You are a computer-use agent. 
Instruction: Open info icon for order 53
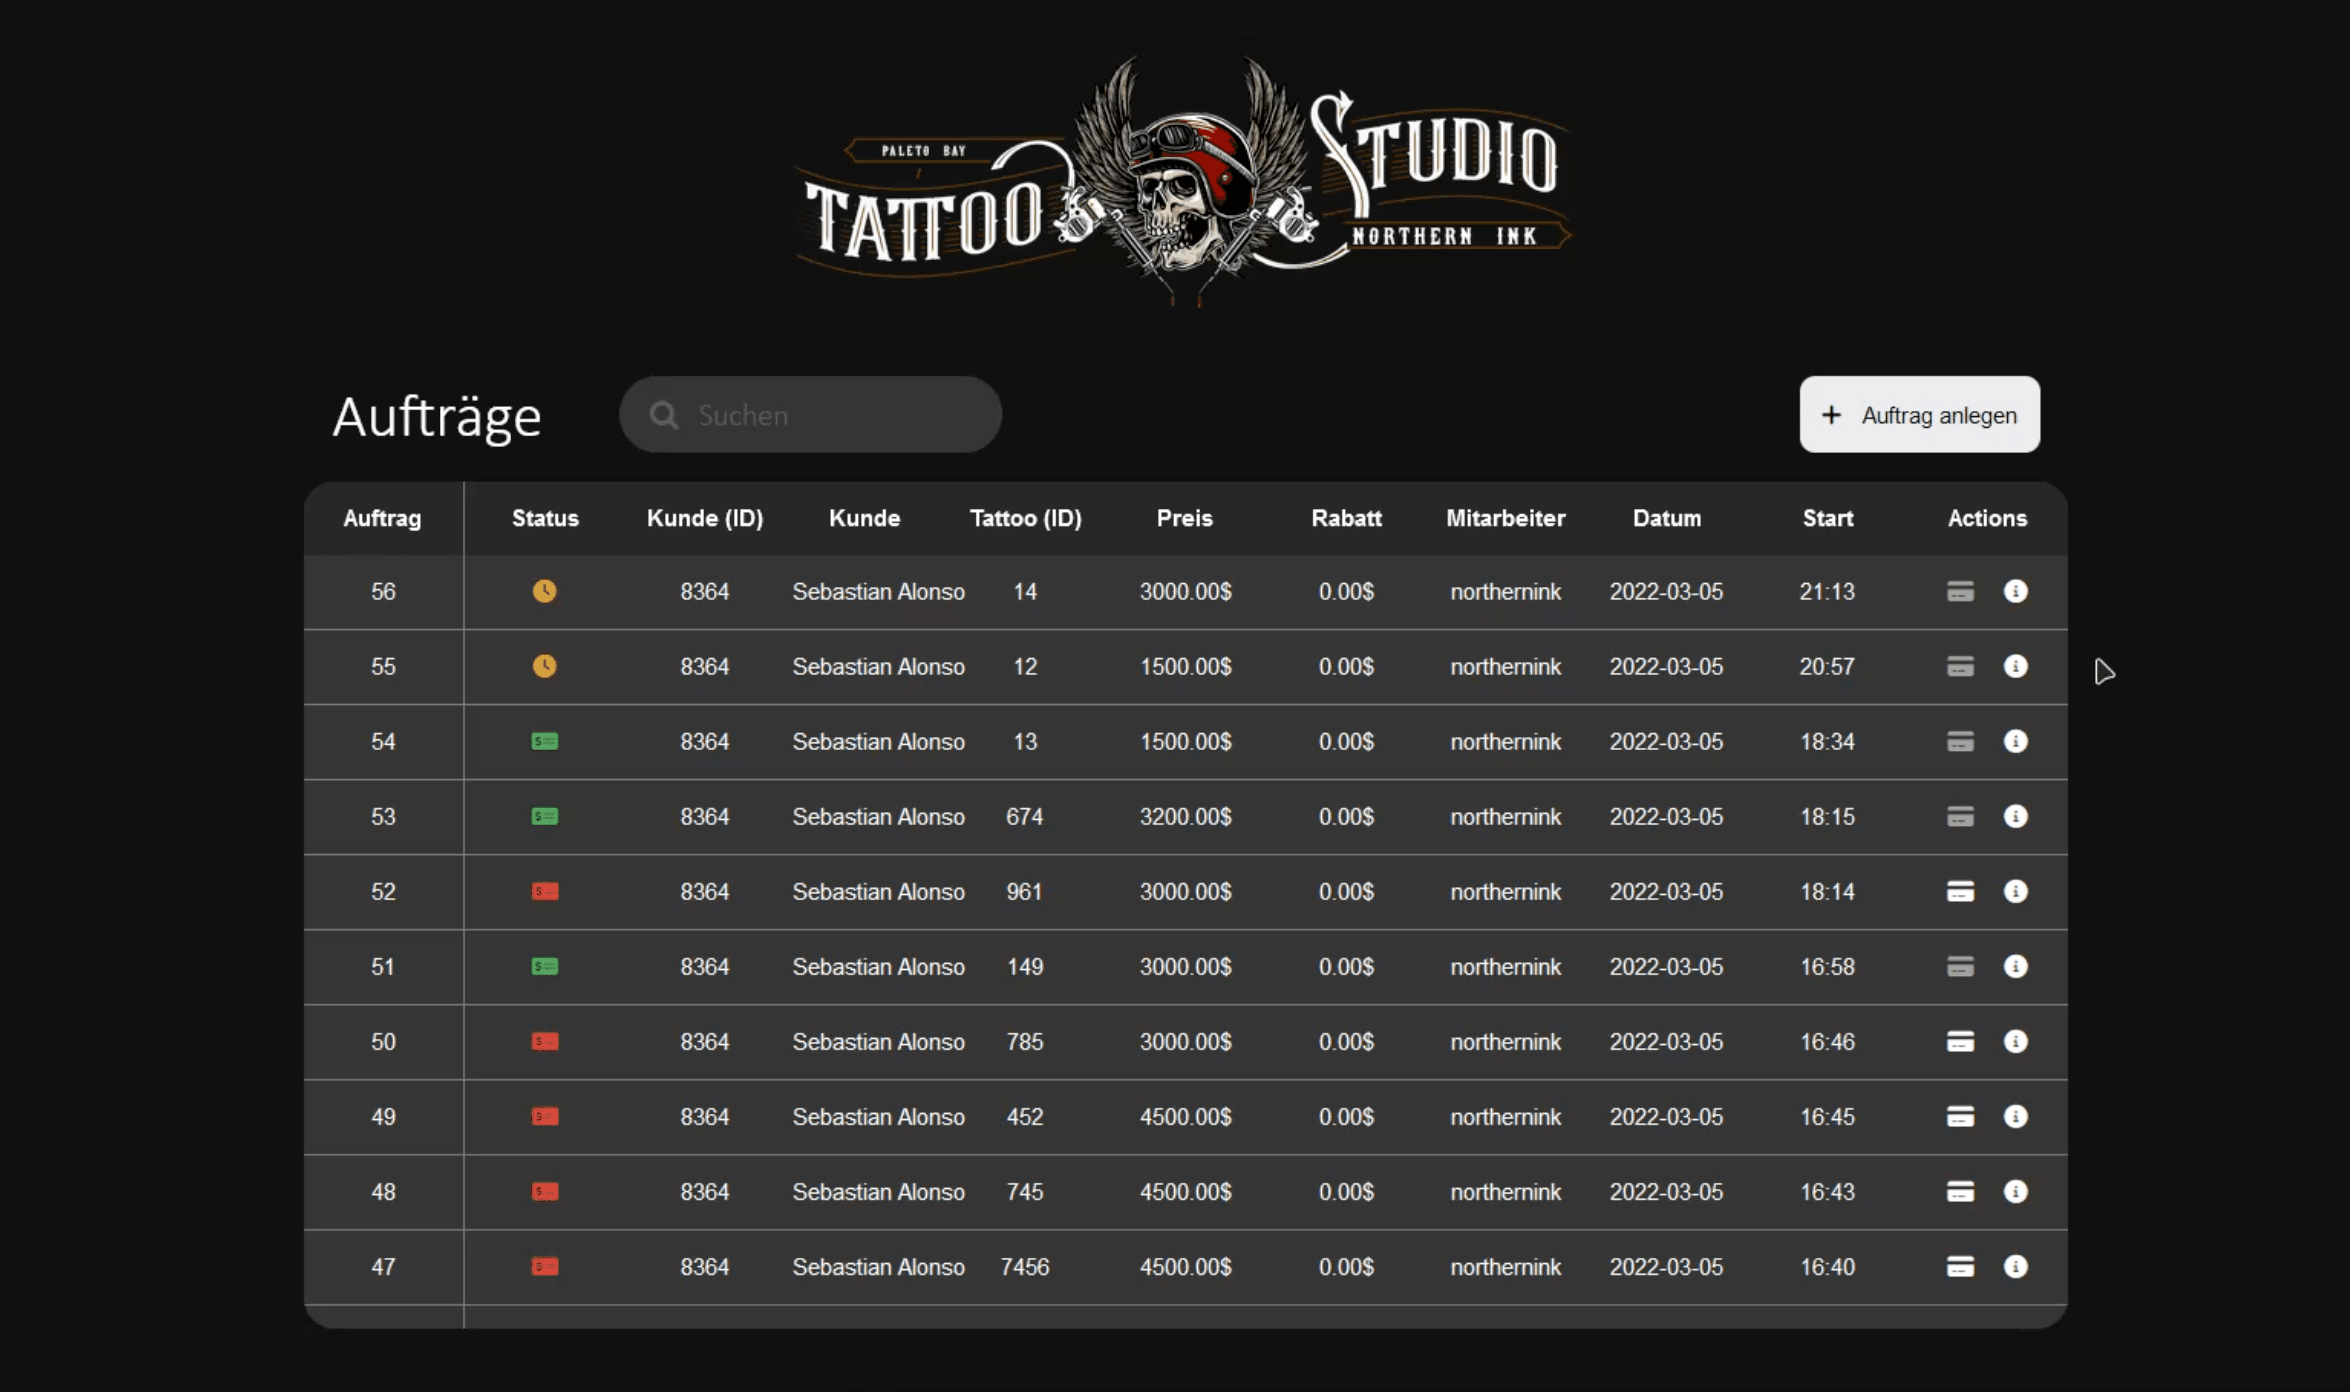tap(2015, 816)
